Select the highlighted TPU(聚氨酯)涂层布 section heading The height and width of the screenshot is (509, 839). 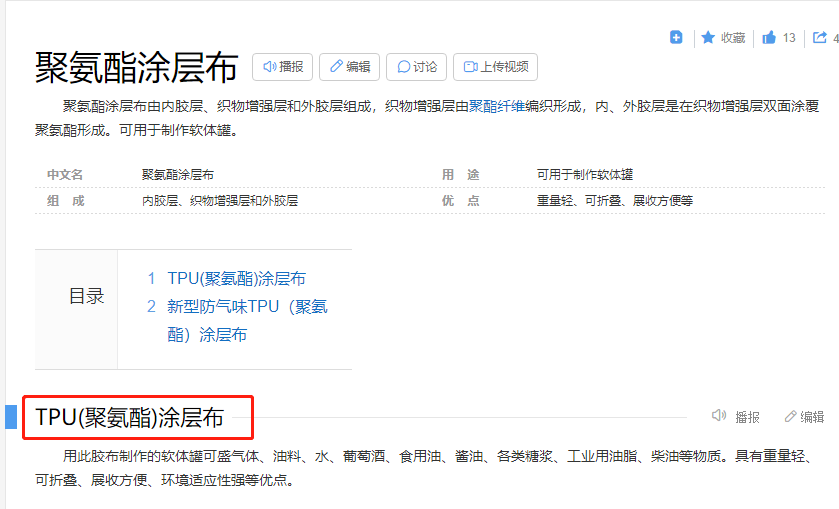coord(130,417)
